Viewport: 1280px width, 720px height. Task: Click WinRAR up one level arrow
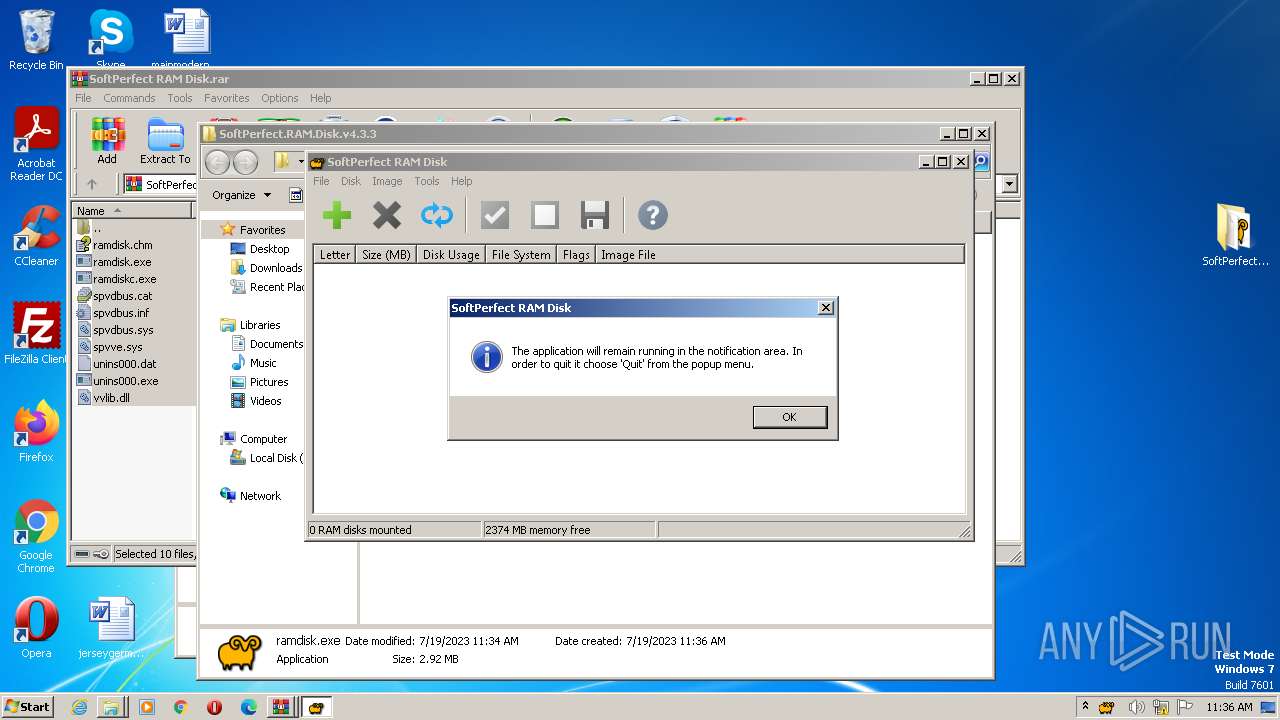[92, 184]
